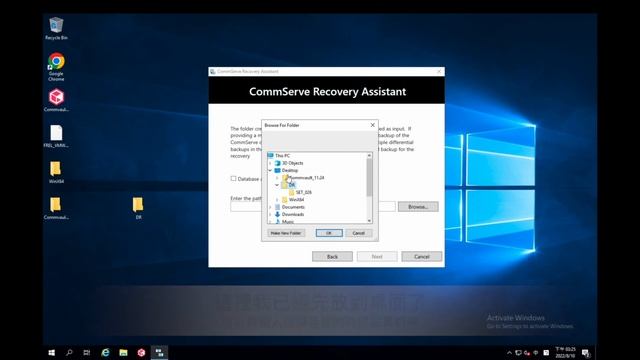The height and width of the screenshot is (360, 640).
Task: Show hidden system tray icons
Action: [x=509, y=353]
